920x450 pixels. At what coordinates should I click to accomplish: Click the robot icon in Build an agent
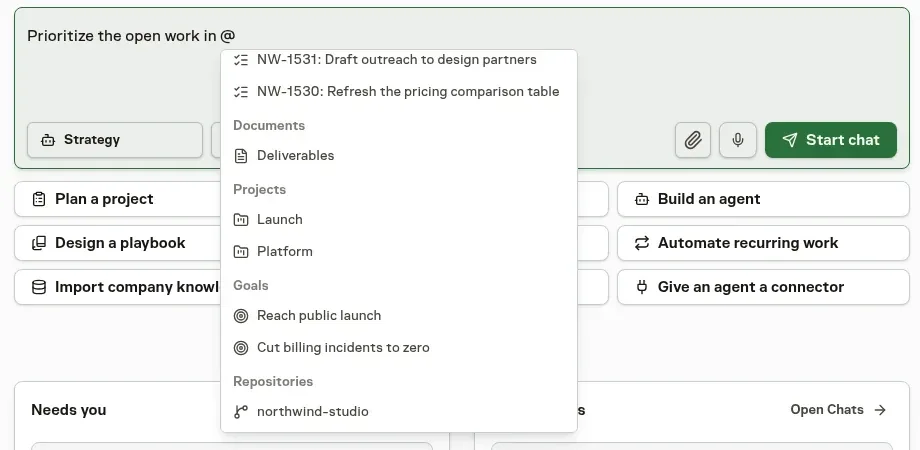tap(642, 199)
